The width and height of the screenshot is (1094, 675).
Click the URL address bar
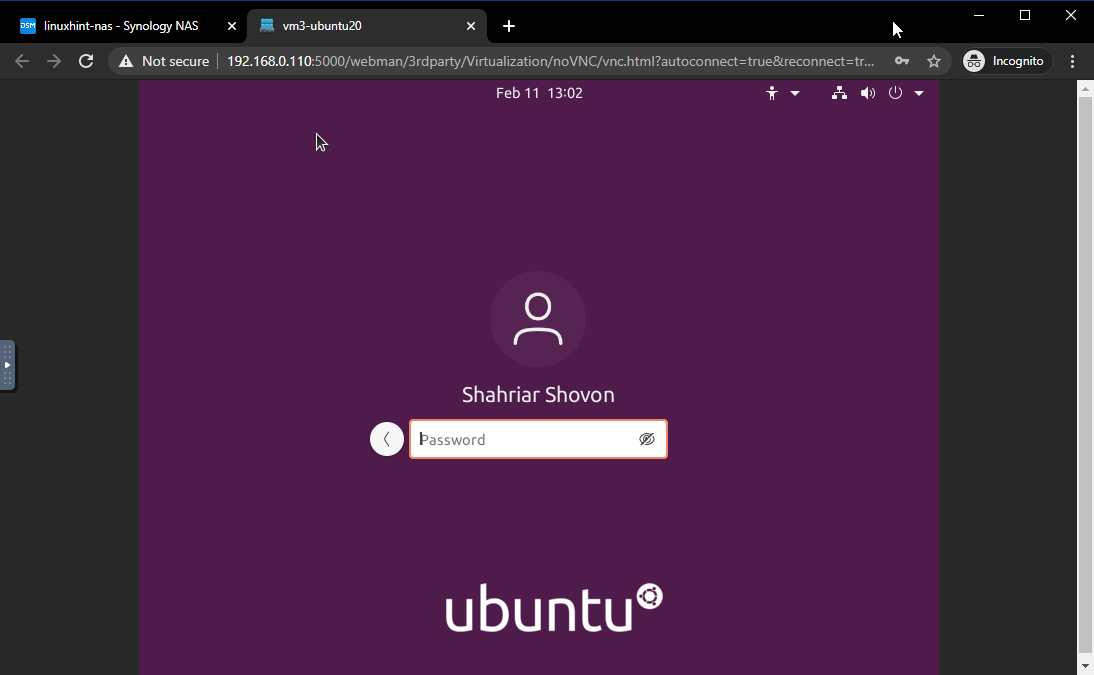click(x=550, y=61)
